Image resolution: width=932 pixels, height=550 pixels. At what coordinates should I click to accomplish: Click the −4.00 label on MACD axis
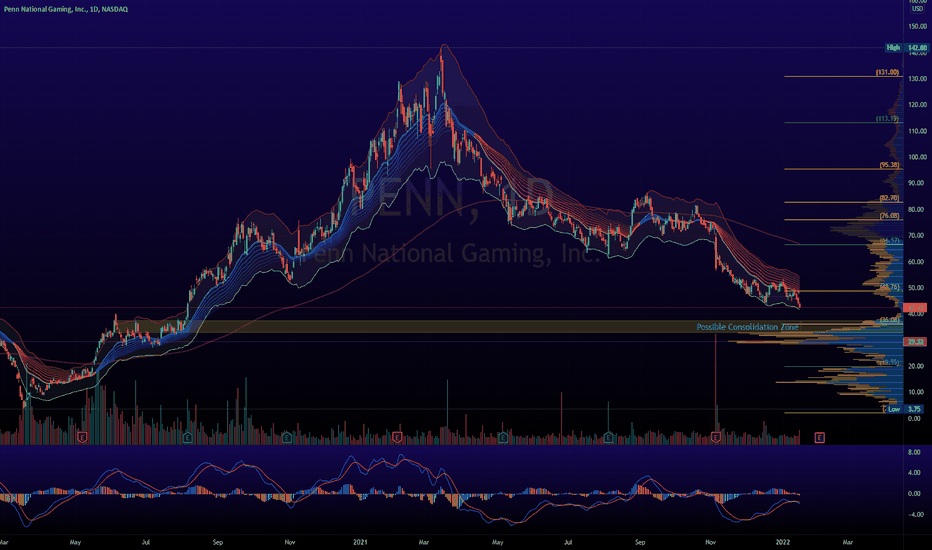[915, 515]
